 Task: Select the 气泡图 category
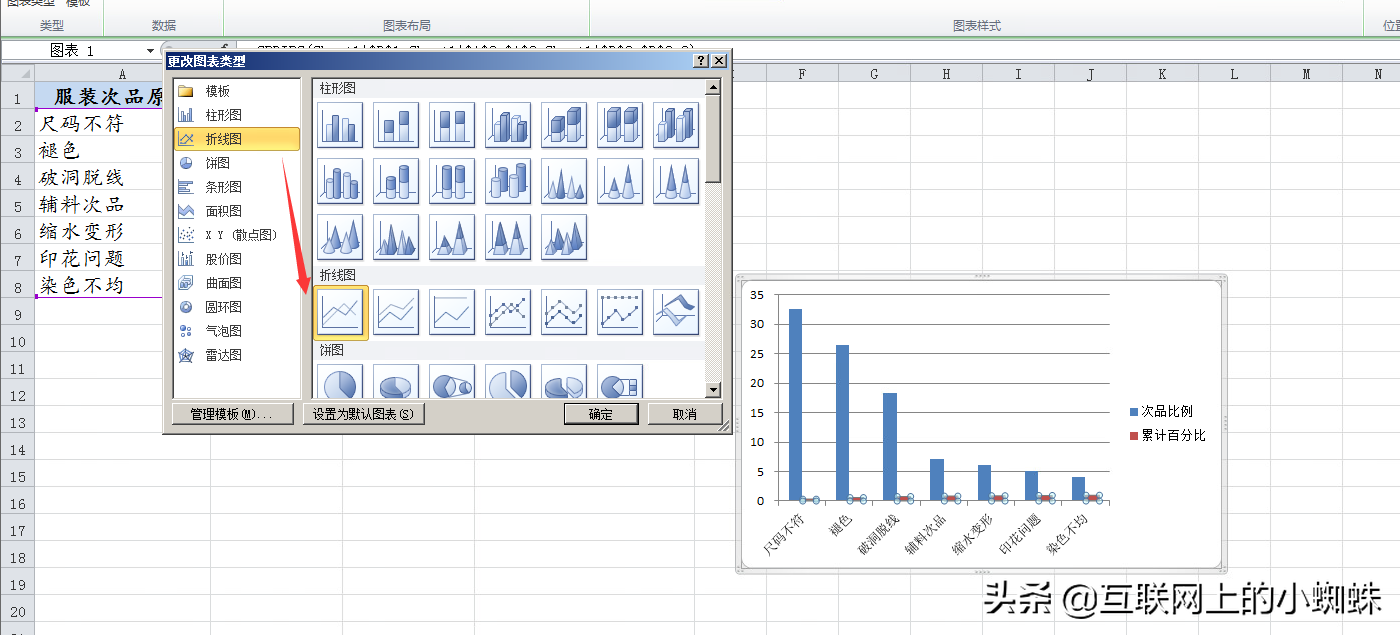coord(236,331)
